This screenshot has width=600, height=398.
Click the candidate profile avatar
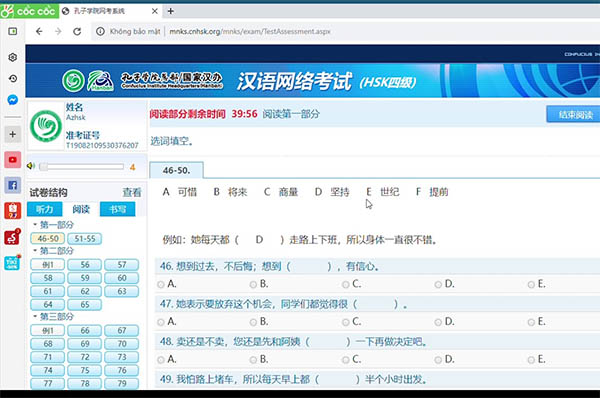[x=46, y=126]
